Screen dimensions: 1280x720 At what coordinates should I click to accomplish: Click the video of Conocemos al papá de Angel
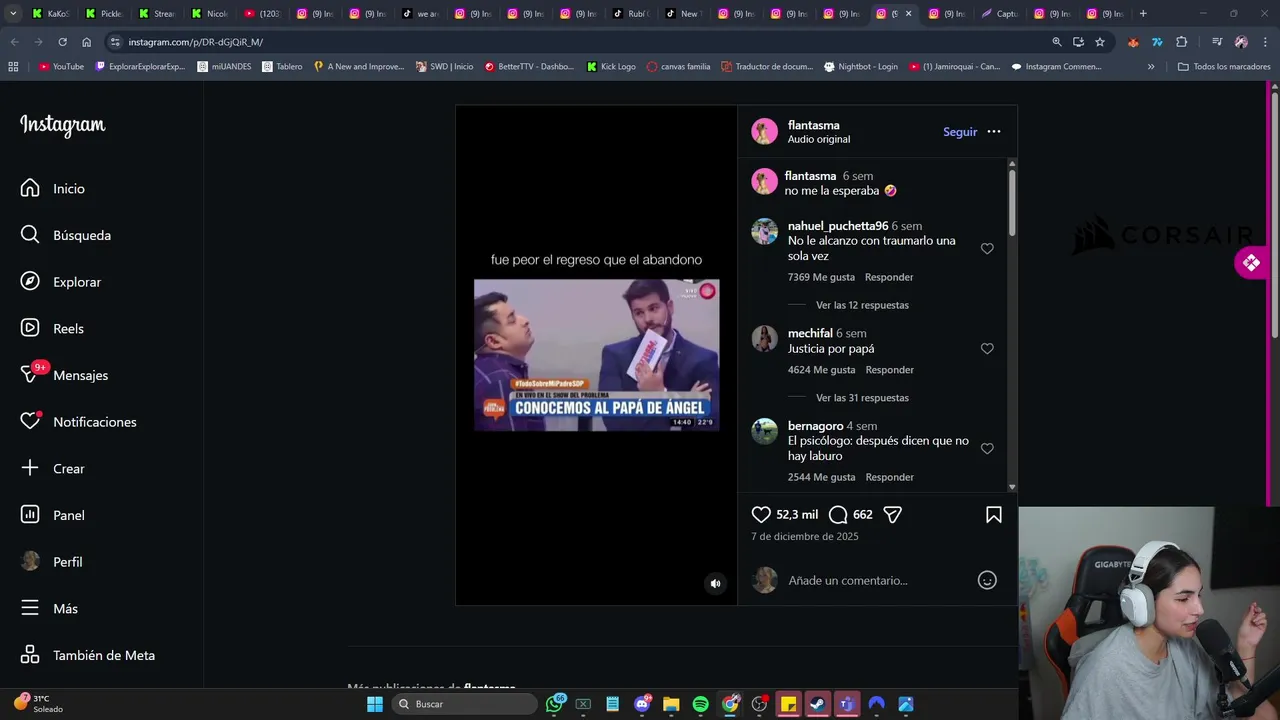click(x=596, y=355)
